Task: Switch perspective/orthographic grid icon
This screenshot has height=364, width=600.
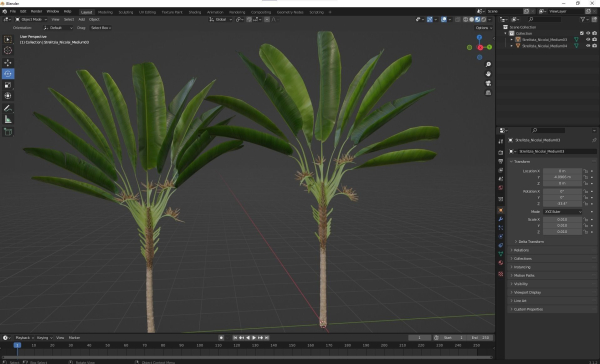Action: (488, 93)
